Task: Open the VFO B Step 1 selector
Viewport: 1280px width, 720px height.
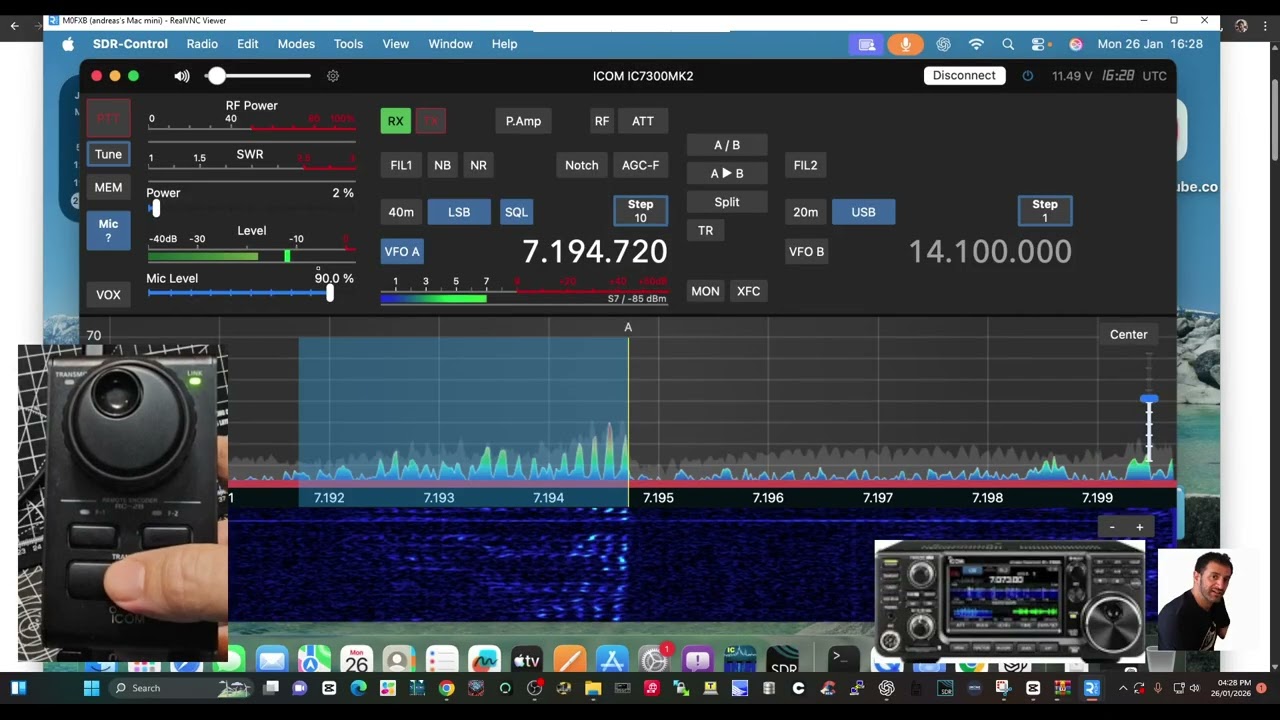Action: click(1045, 211)
